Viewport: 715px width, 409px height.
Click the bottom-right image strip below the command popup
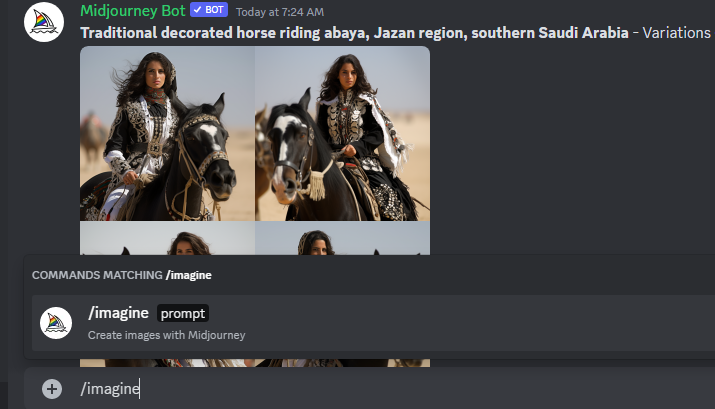click(342, 363)
